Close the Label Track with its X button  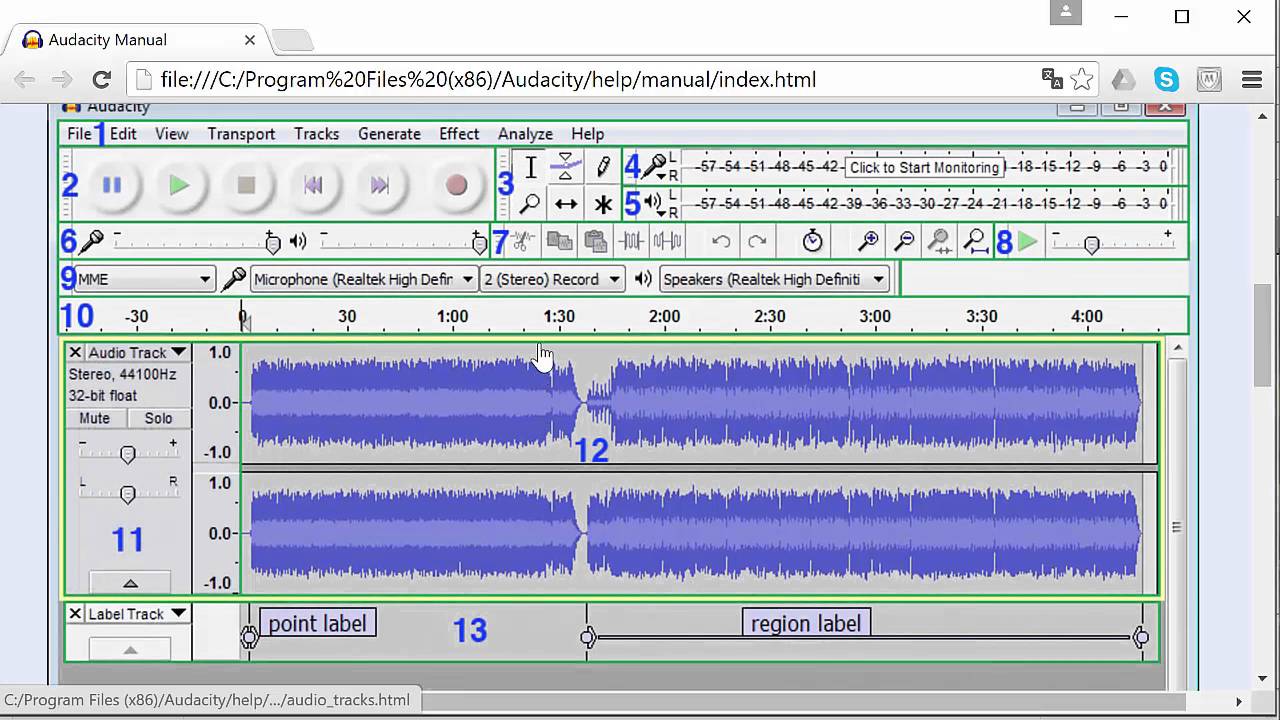click(75, 614)
